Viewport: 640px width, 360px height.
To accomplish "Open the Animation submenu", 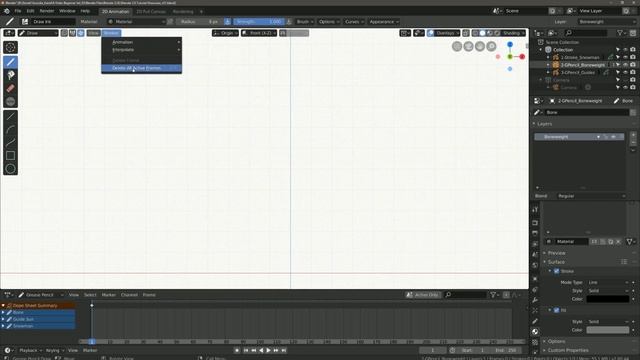I will pyautogui.click(x=141, y=42).
